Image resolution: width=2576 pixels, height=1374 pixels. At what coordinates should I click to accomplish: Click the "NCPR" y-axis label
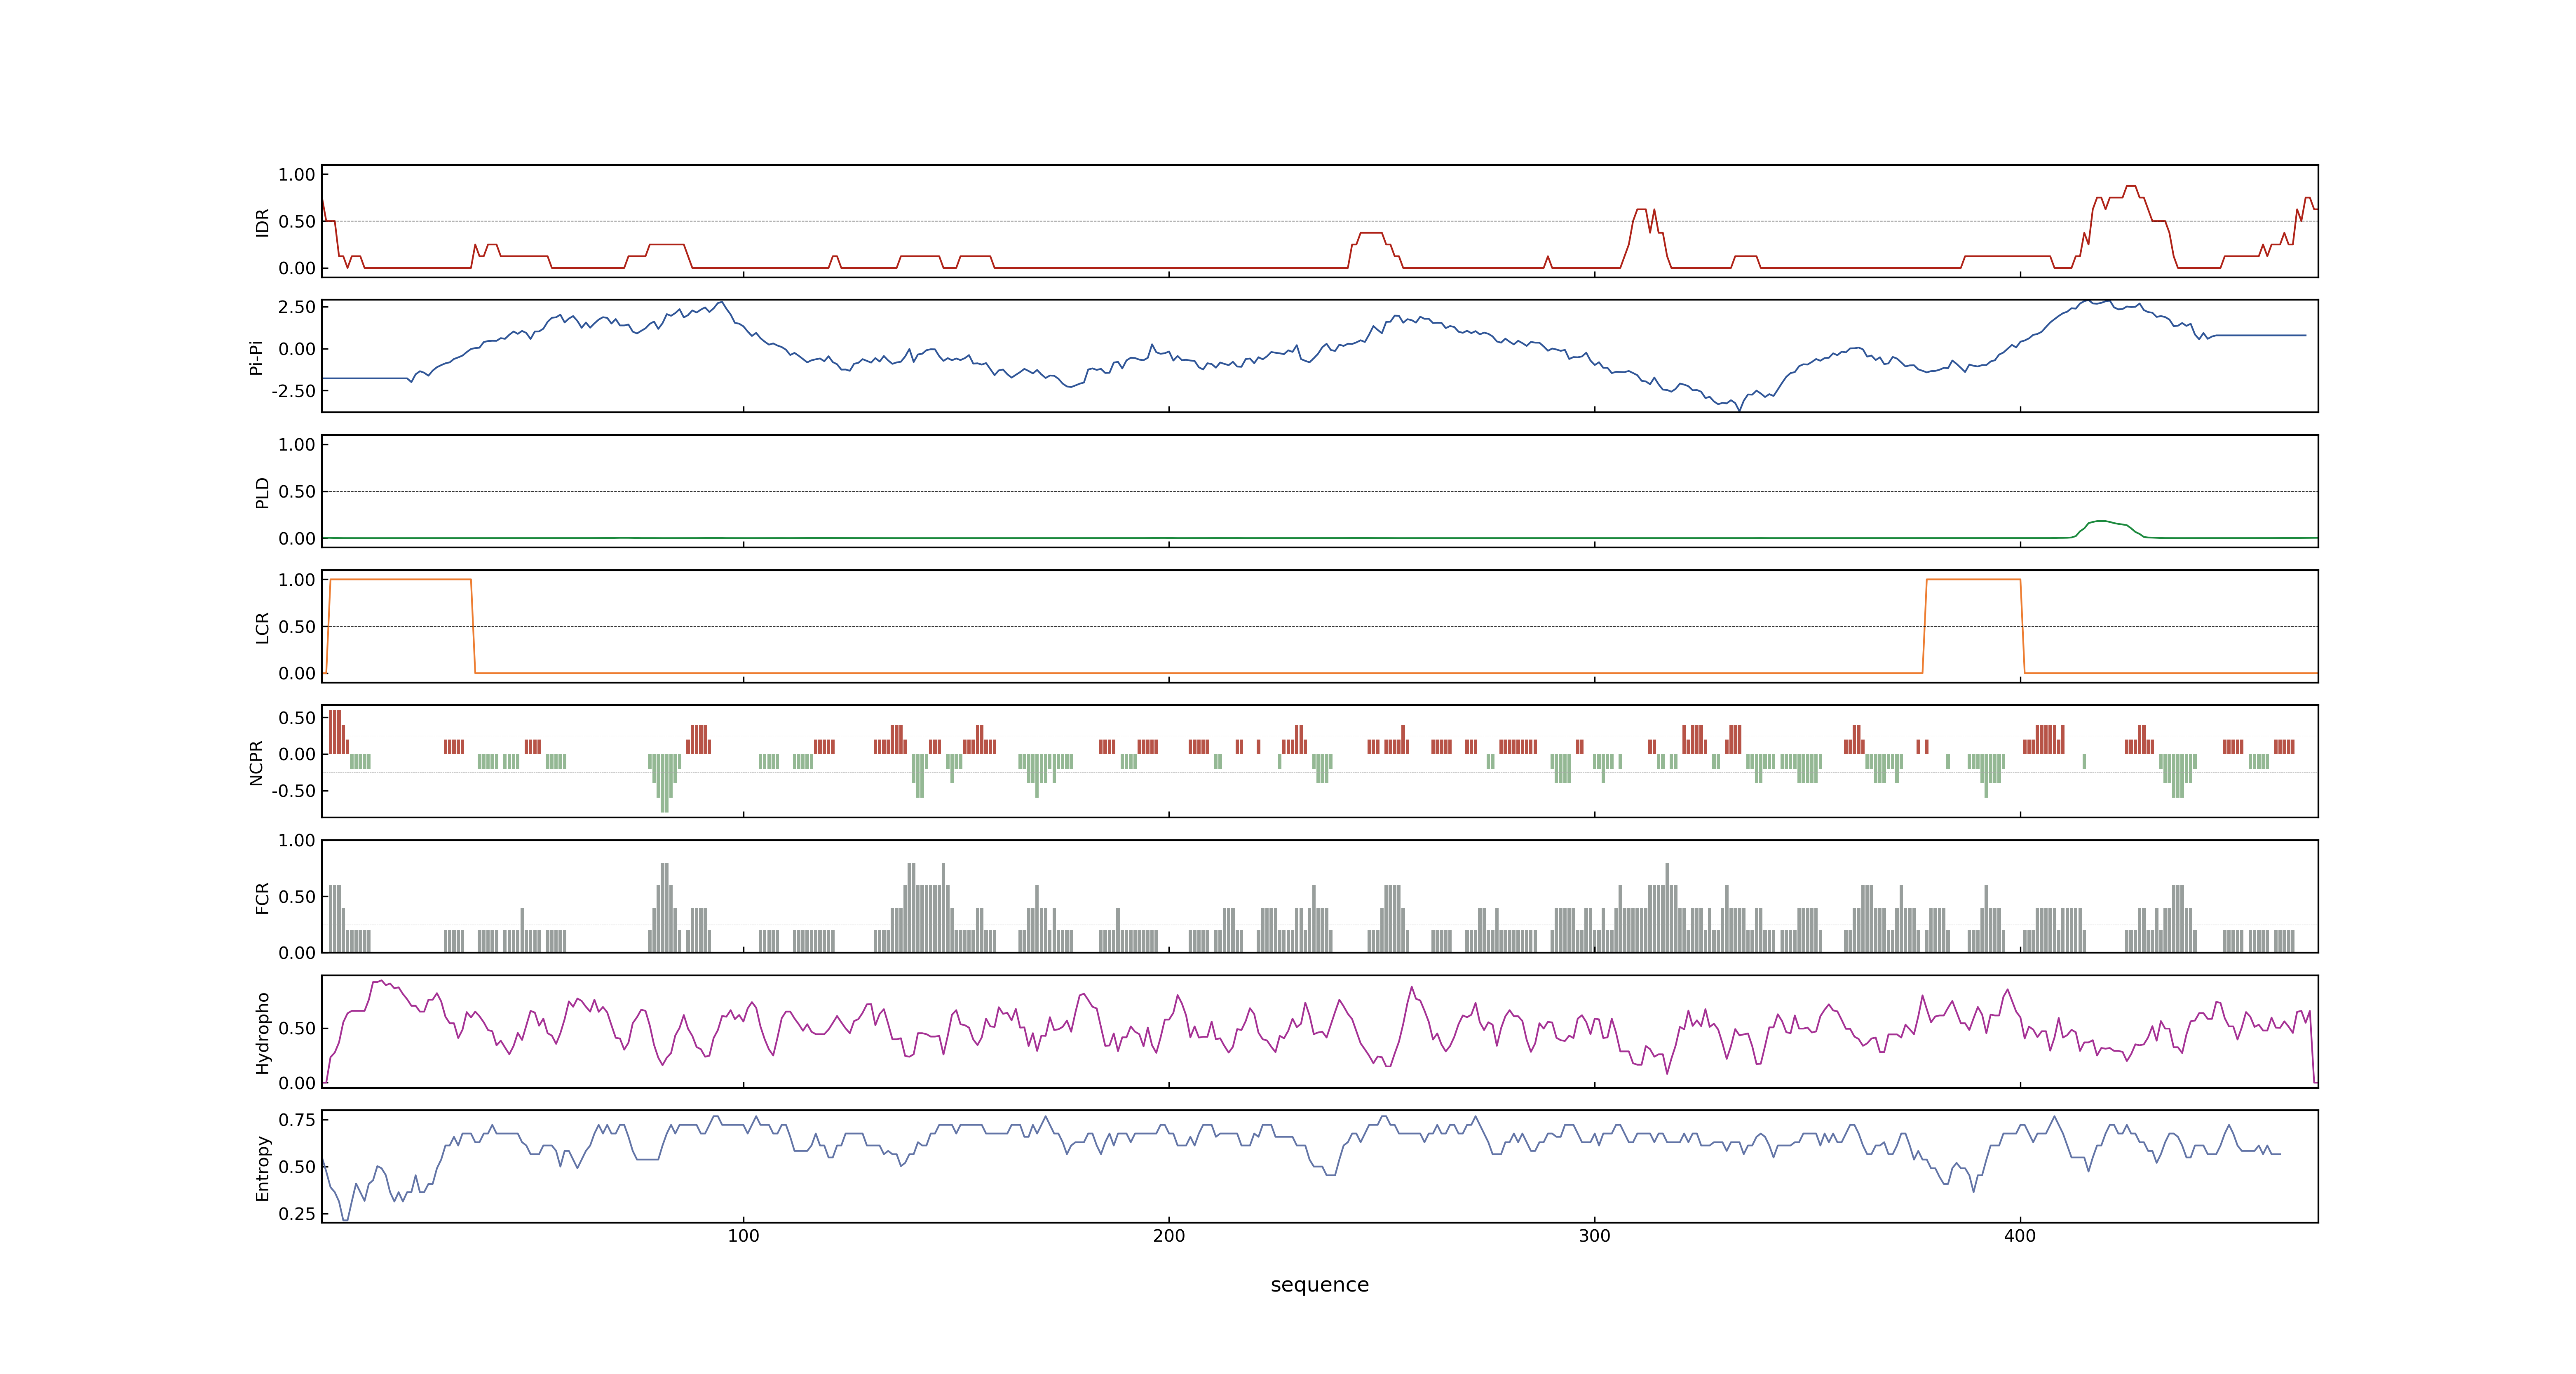pos(256,763)
